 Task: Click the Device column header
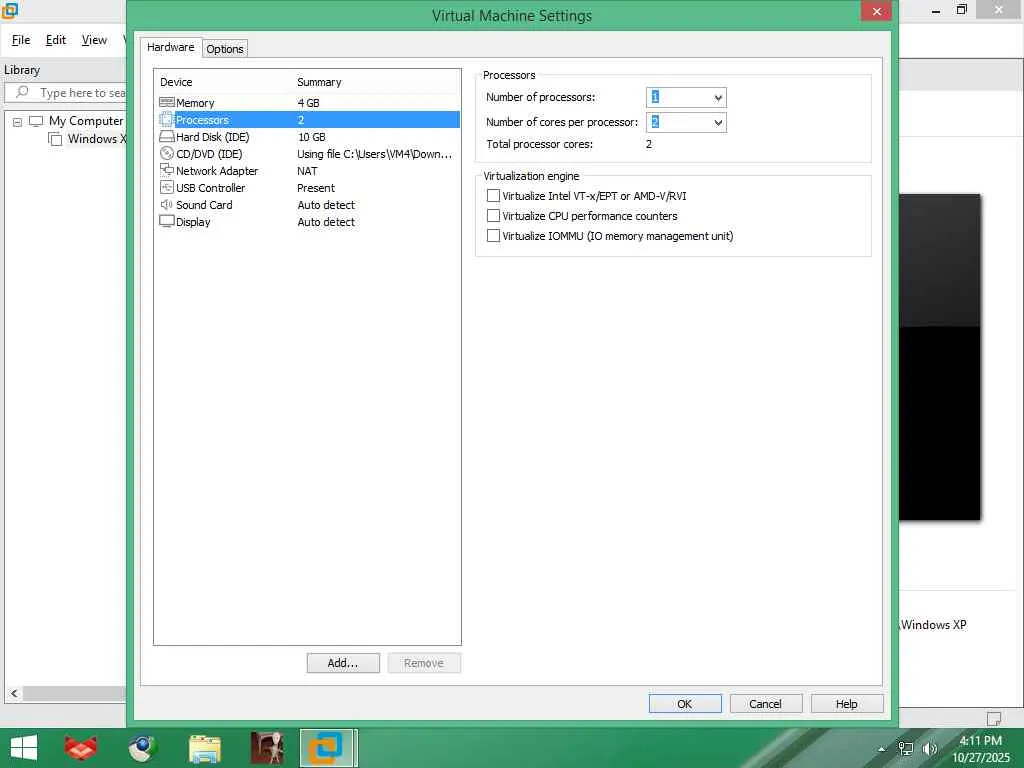(176, 82)
